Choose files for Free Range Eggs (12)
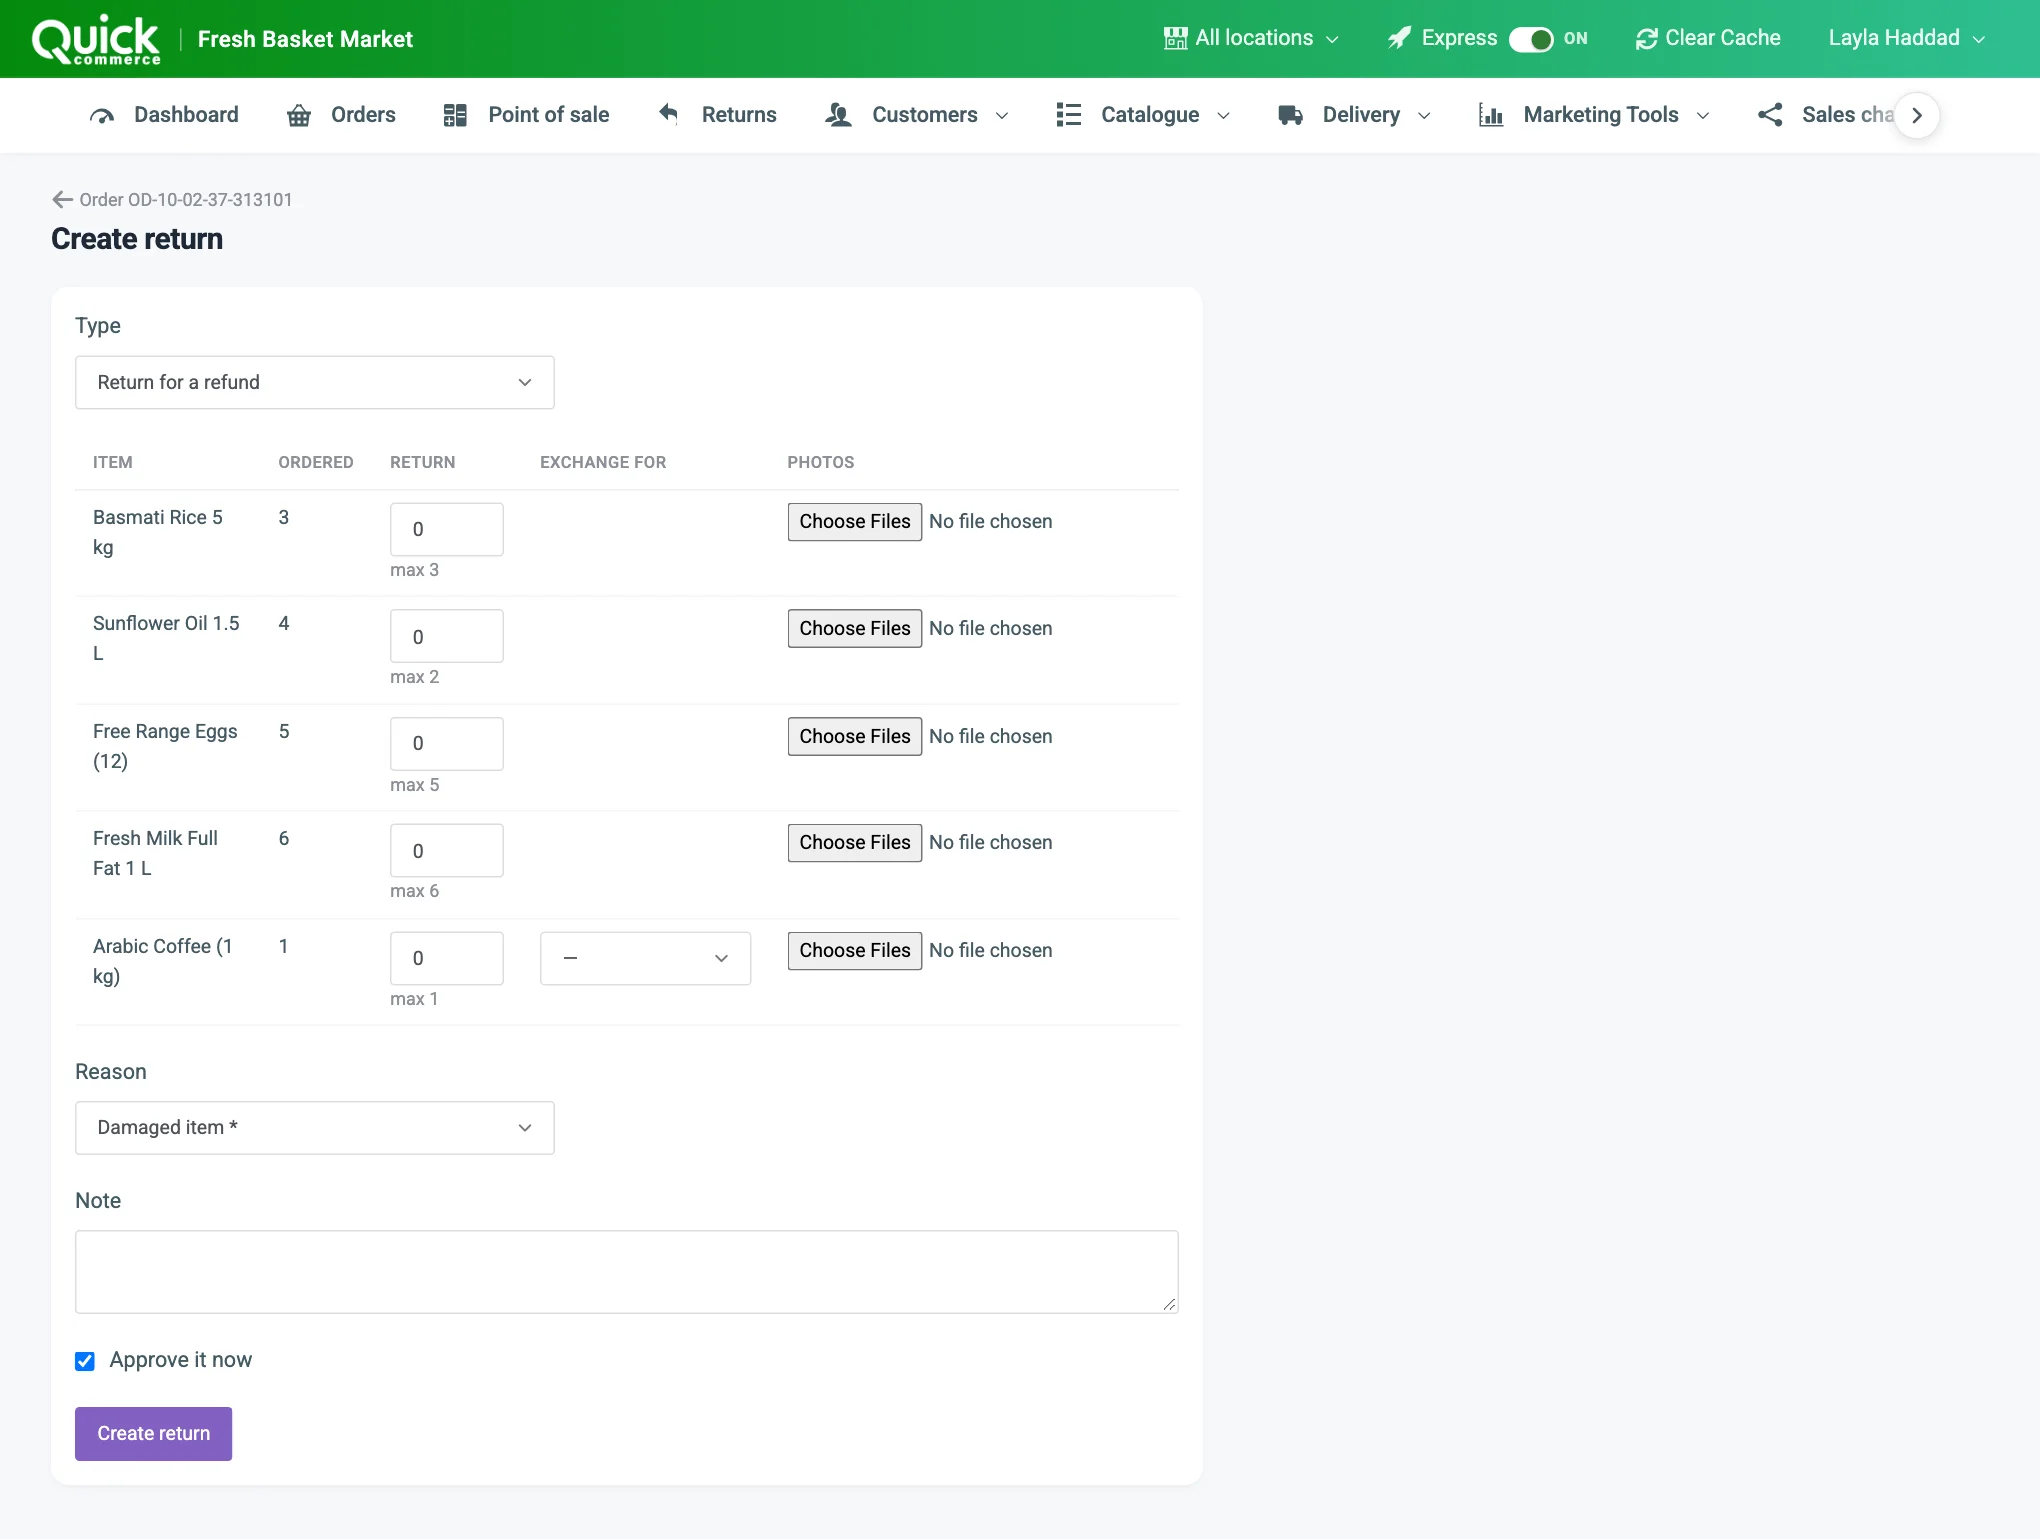This screenshot has width=2040, height=1539. coord(855,737)
